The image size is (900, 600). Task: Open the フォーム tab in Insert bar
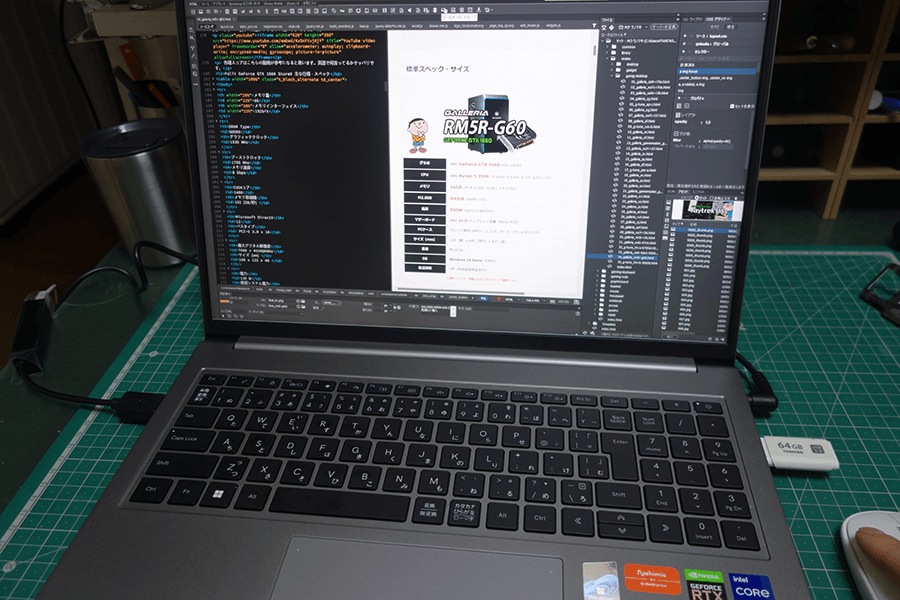205,3
